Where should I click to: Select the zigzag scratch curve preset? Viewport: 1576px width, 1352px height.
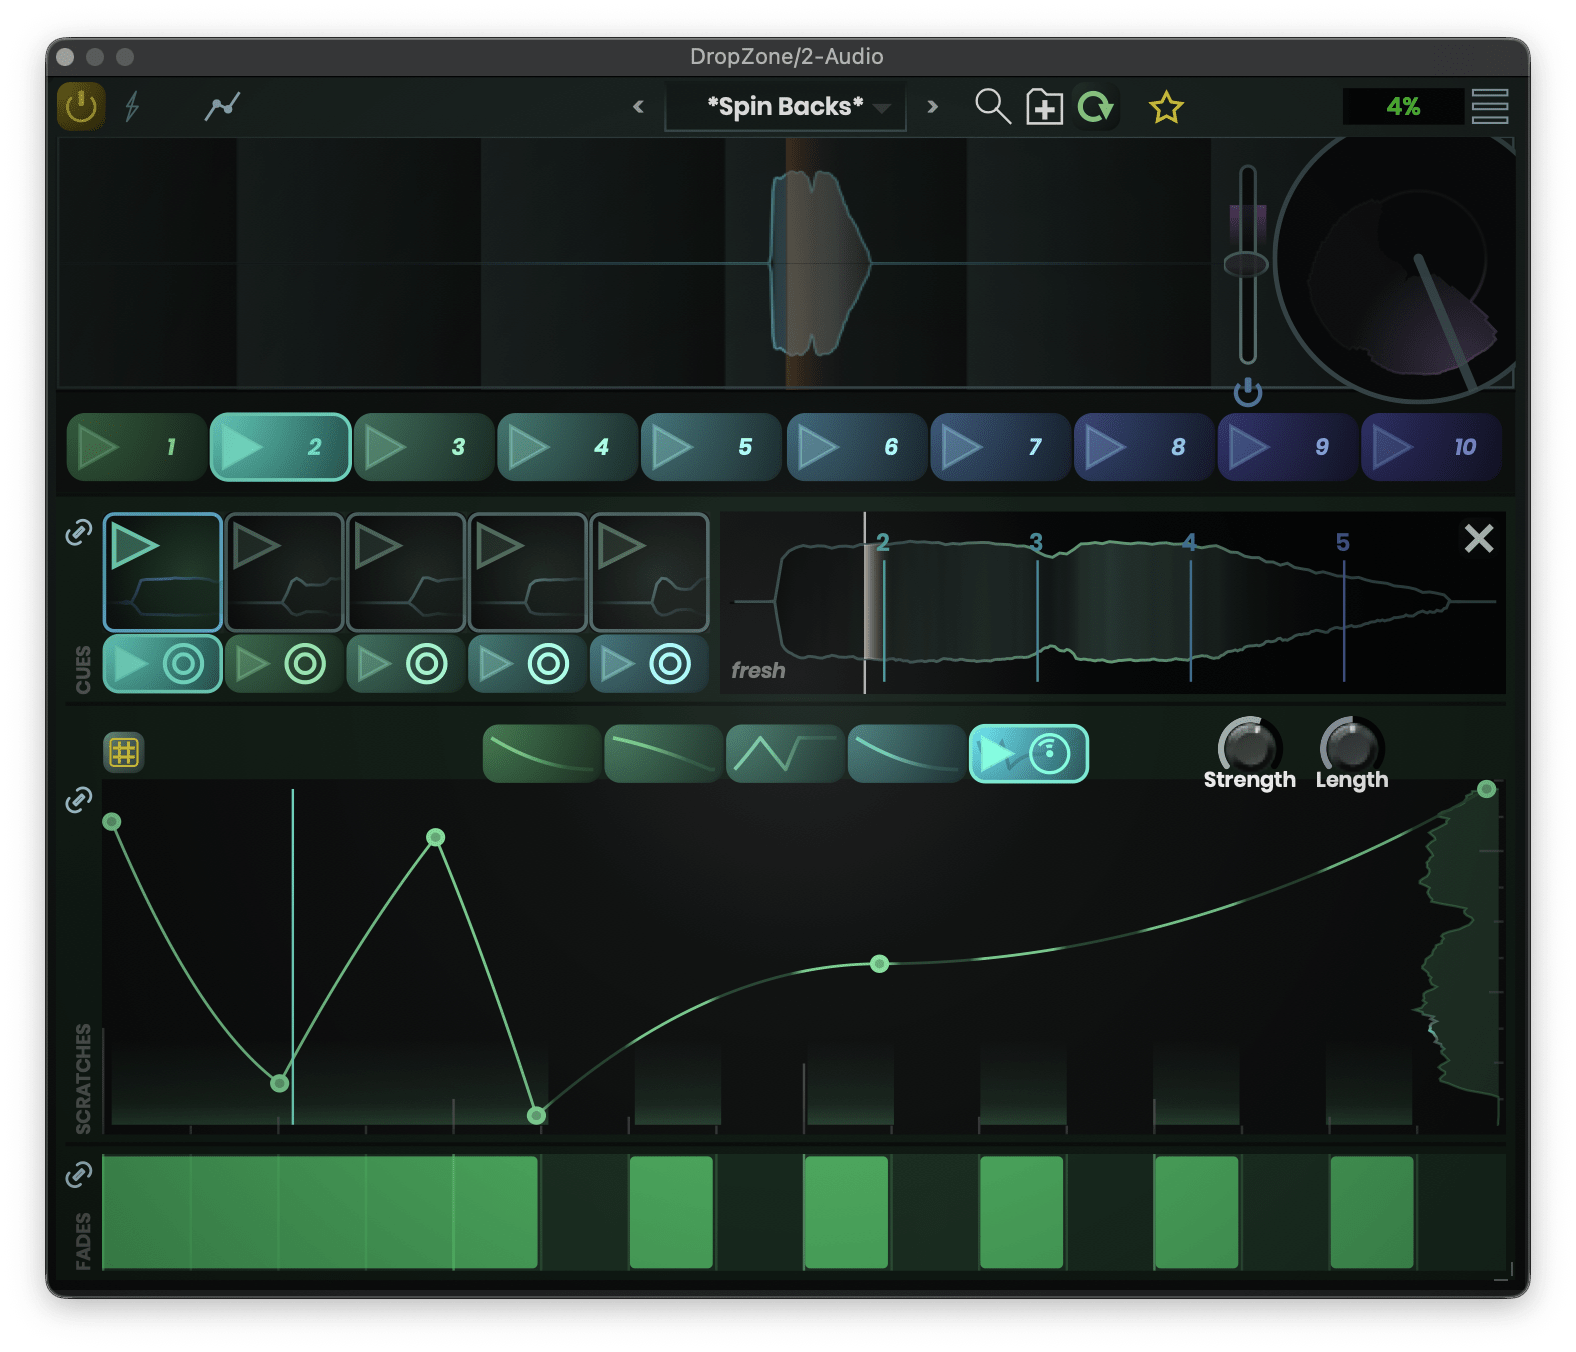[785, 754]
